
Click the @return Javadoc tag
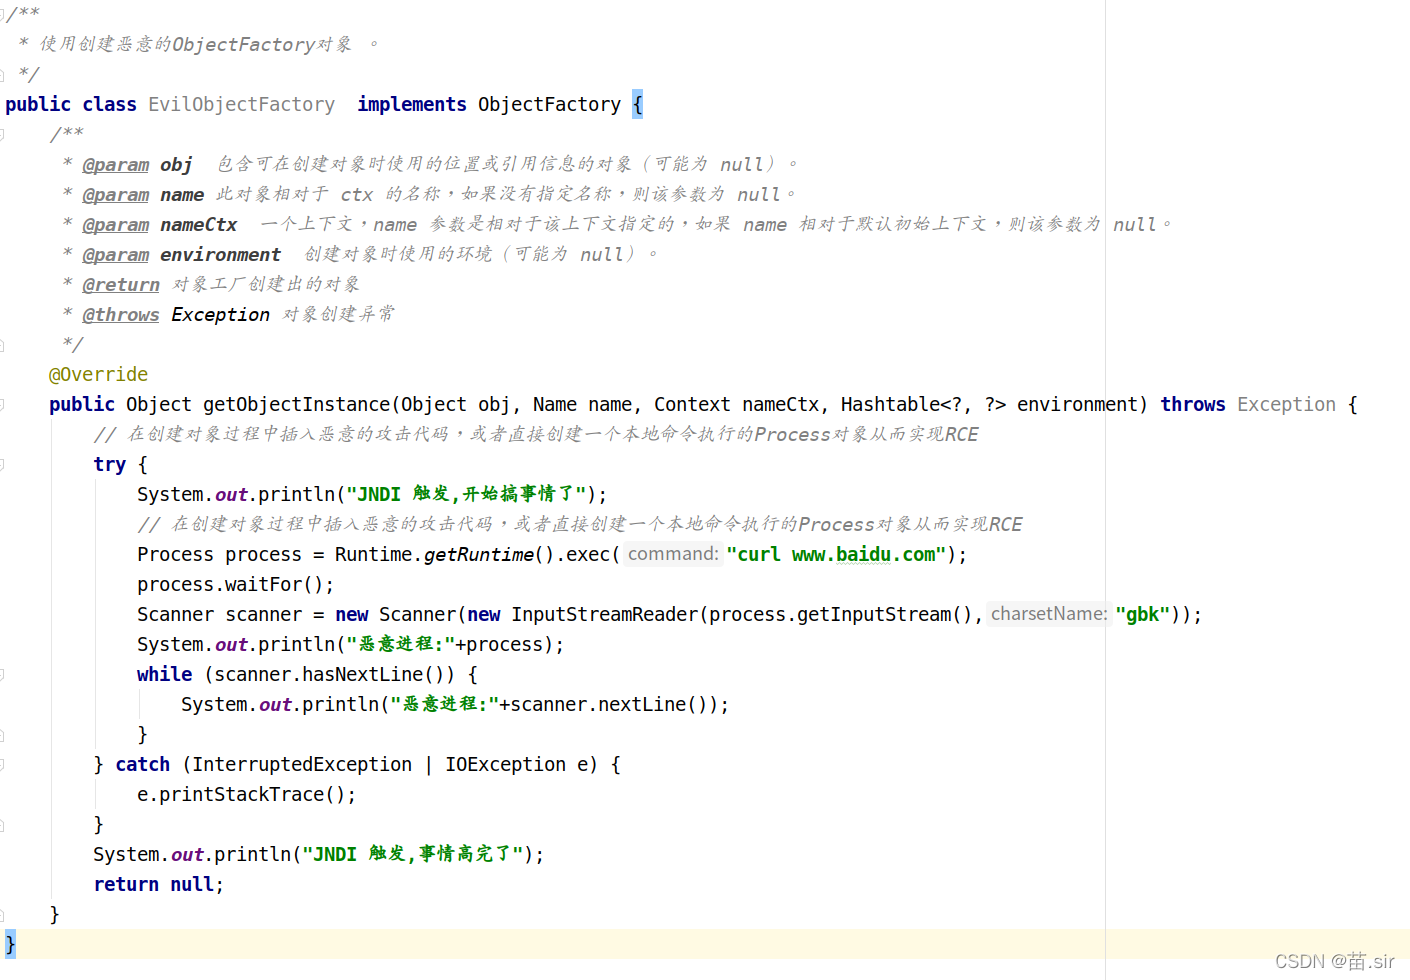click(121, 284)
